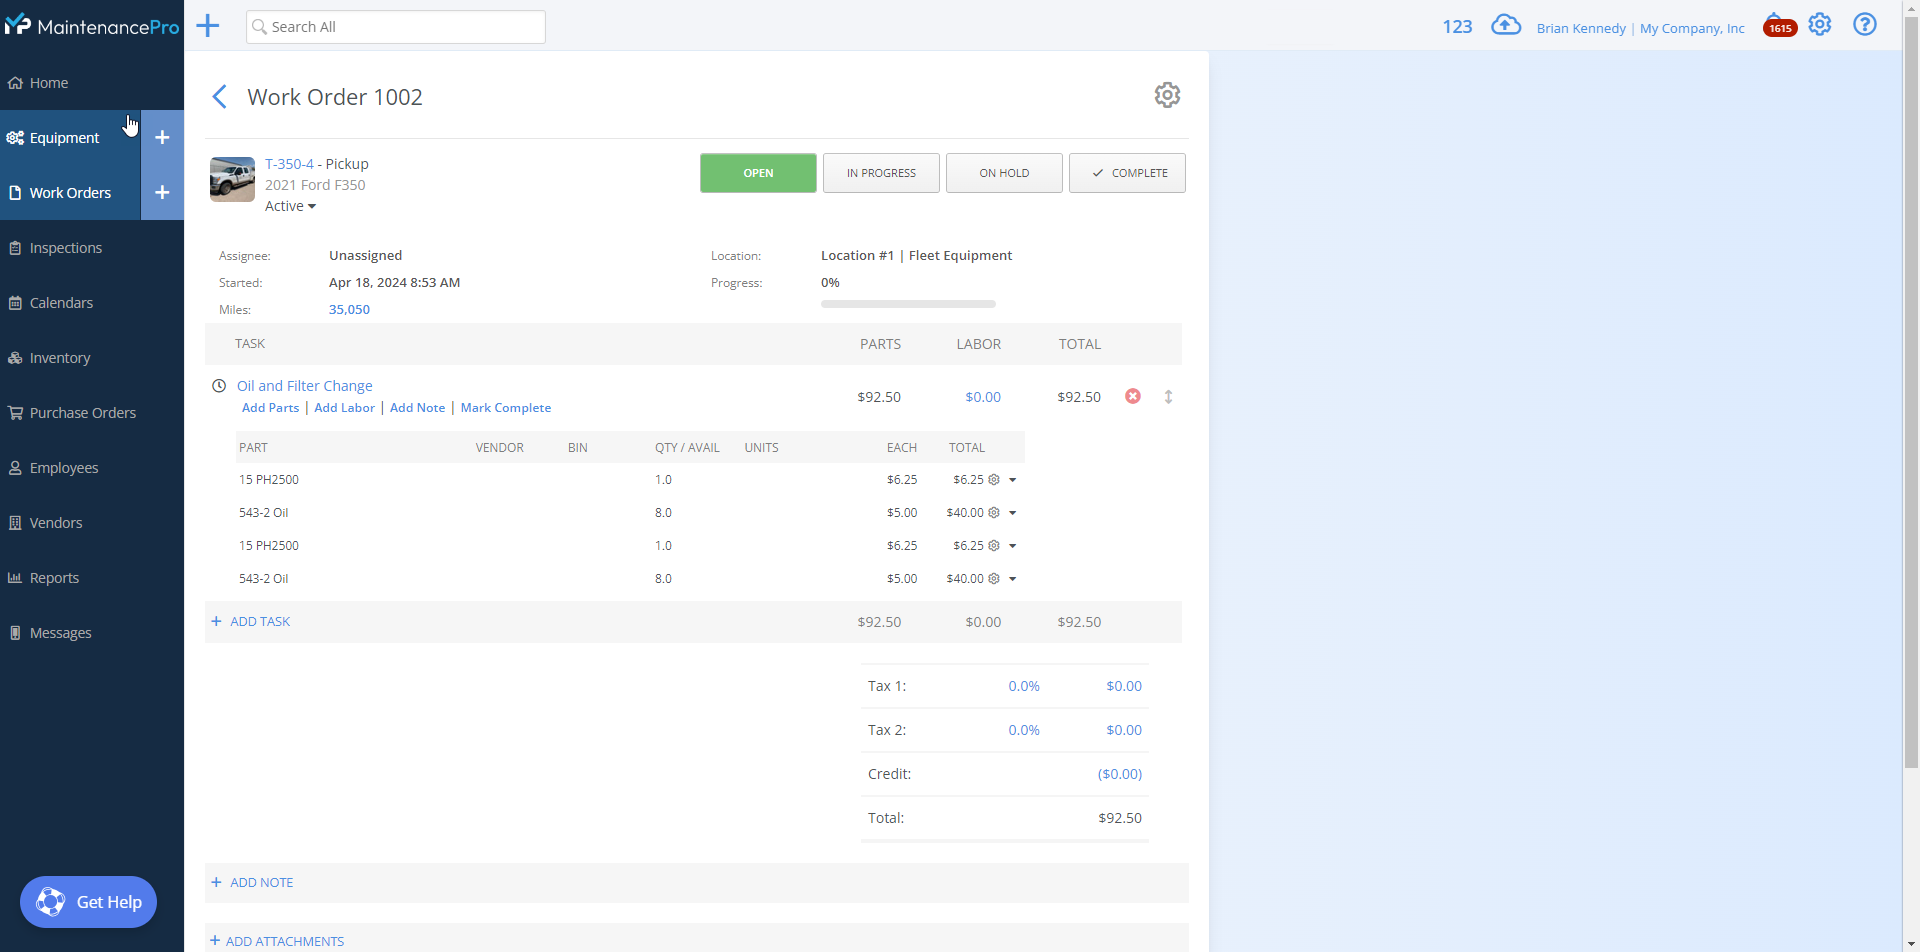Image resolution: width=1920 pixels, height=952 pixels.
Task: Expand first 543-2 Oil part dropdown arrow
Action: (x=1013, y=513)
